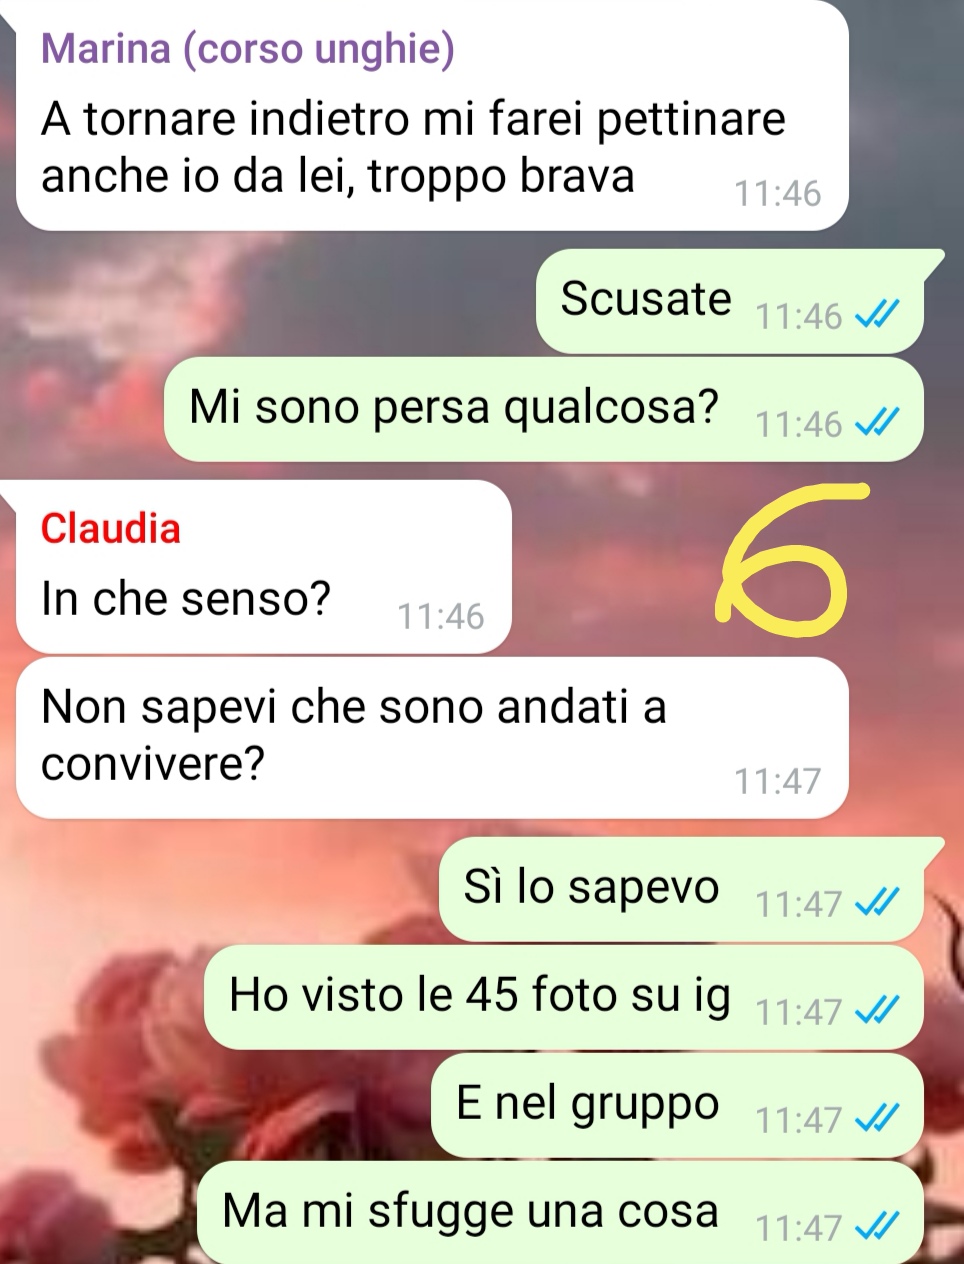Screen dimensions: 964x1264
Task: Tap the double-check icon on 'Mi sono persa qualcosa?'
Action: [x=878, y=424]
